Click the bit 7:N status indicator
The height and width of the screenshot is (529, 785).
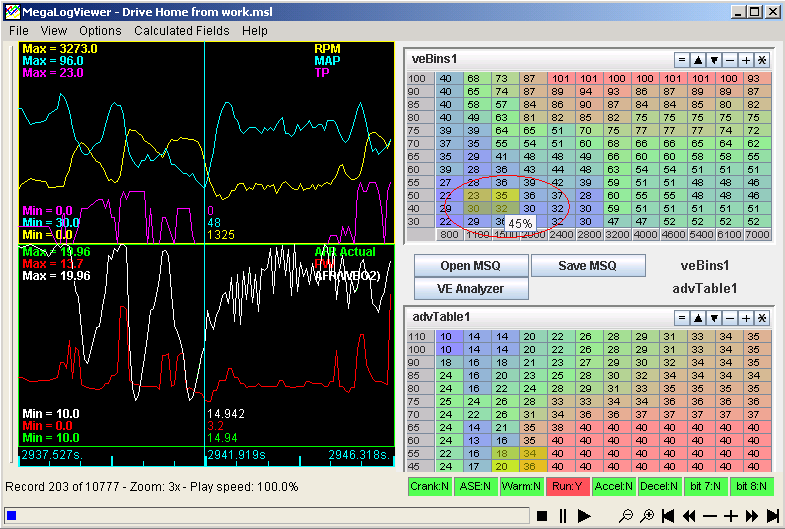[x=705, y=486]
